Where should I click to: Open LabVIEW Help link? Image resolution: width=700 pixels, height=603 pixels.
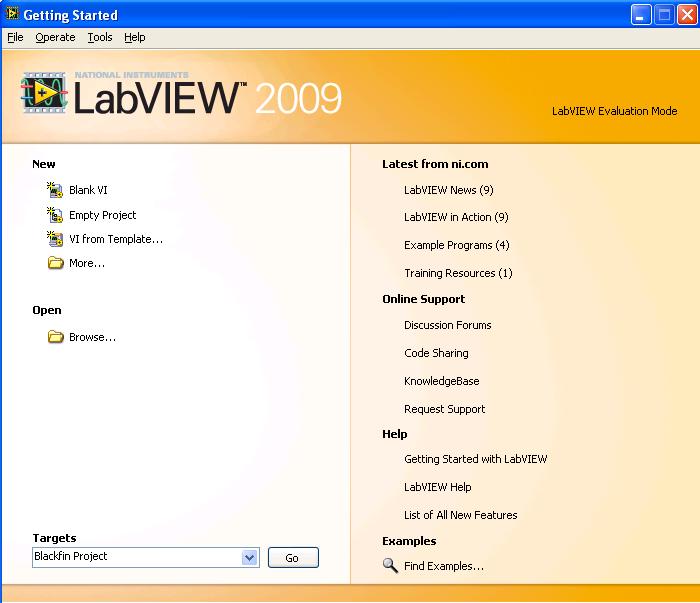point(438,487)
